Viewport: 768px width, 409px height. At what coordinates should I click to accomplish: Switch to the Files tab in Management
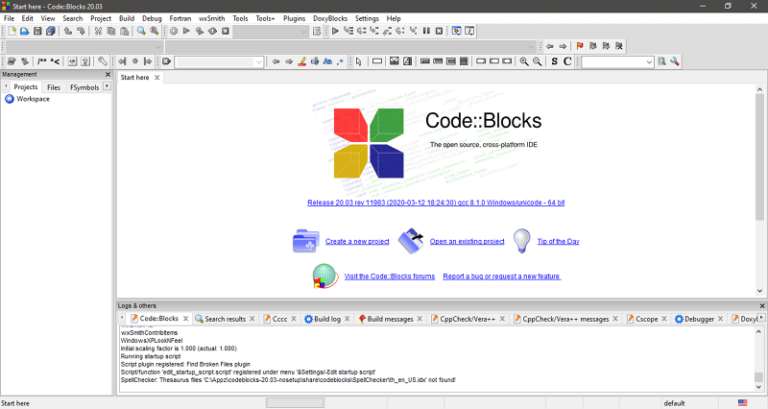click(53, 87)
